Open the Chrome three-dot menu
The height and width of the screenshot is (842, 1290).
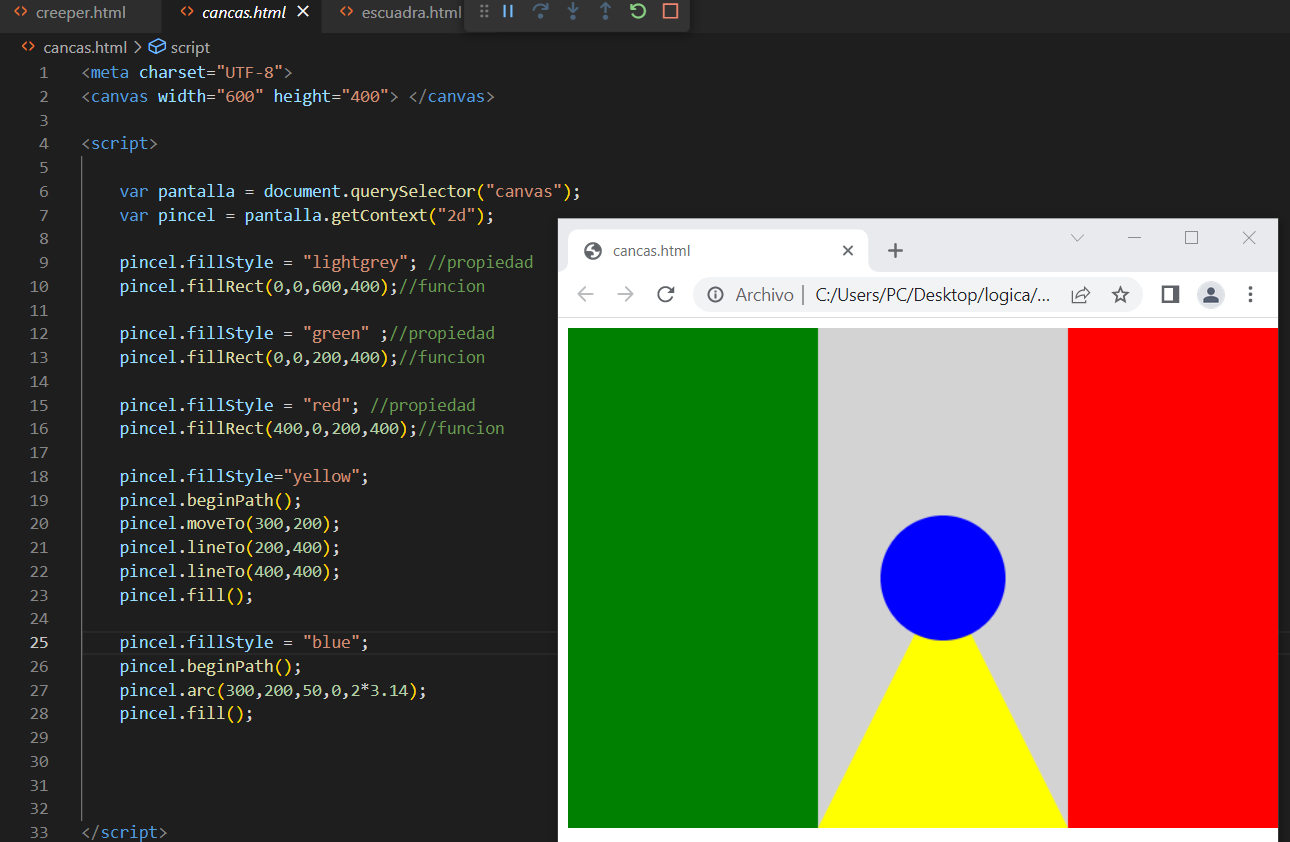[x=1250, y=294]
